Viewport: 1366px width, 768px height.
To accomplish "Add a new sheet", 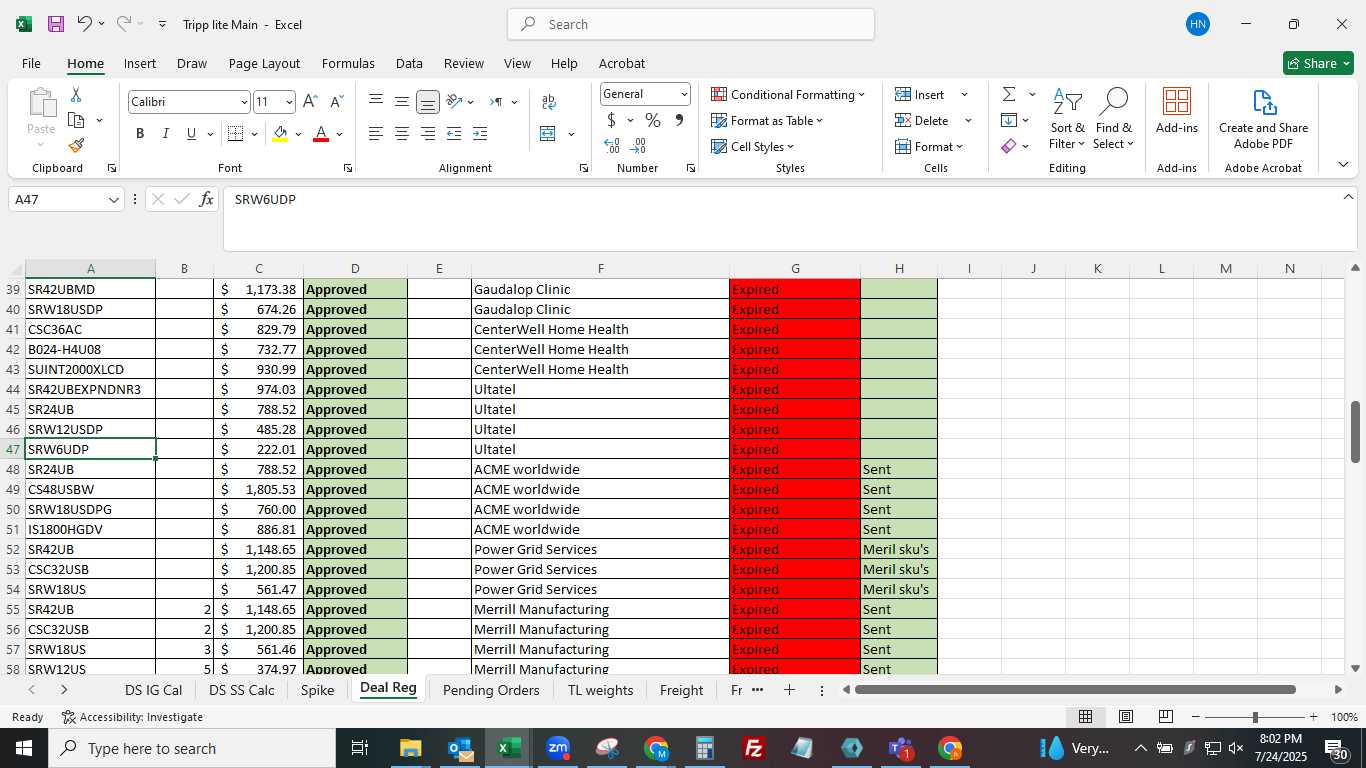I will (789, 690).
